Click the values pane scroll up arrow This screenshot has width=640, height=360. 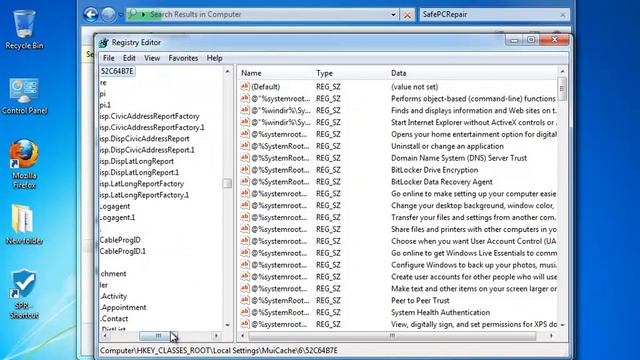pos(562,71)
